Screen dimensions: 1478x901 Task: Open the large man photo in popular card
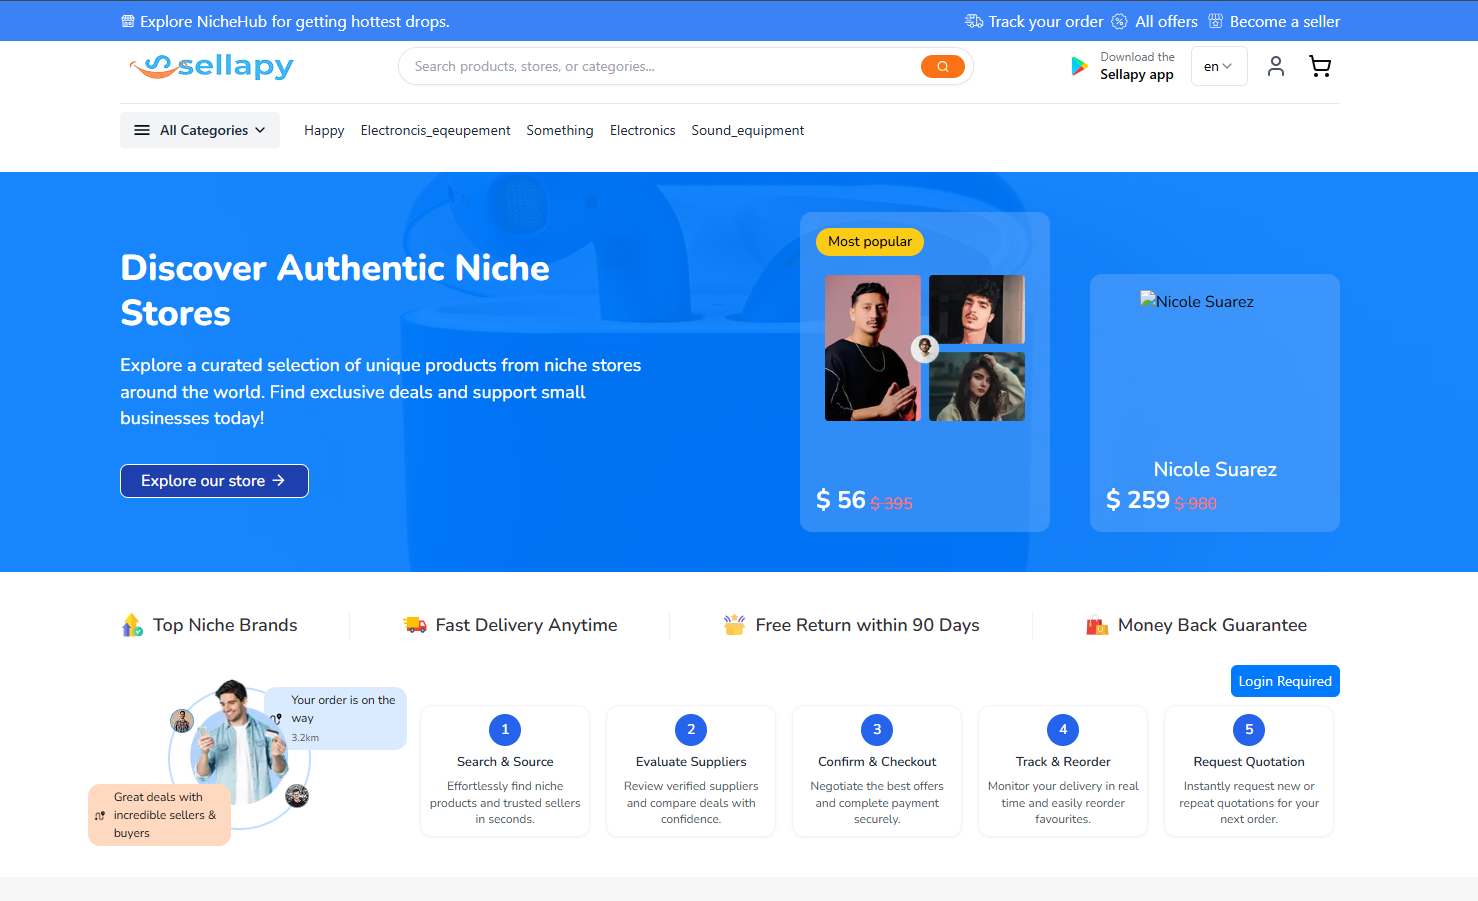click(873, 348)
